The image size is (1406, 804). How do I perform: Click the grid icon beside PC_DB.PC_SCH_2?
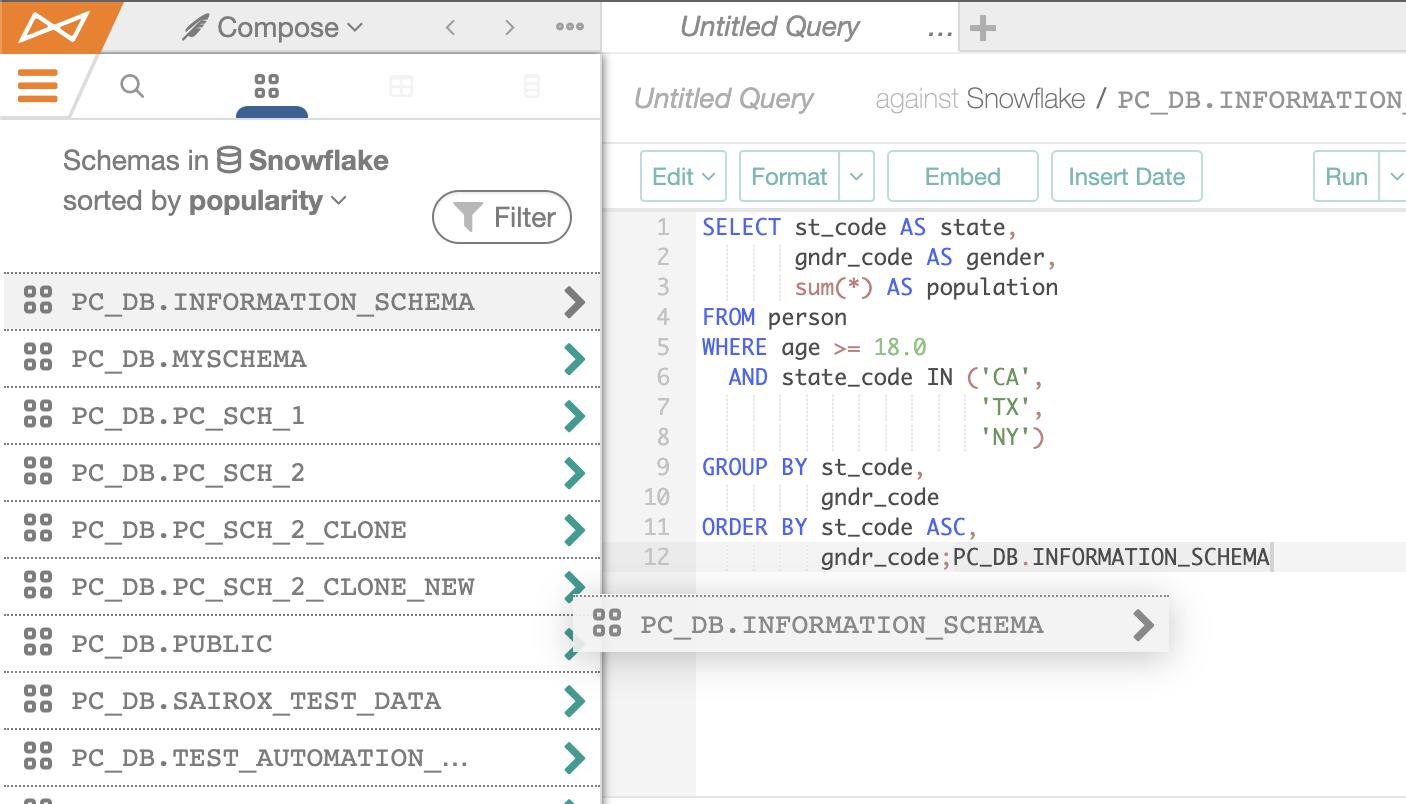click(38, 471)
